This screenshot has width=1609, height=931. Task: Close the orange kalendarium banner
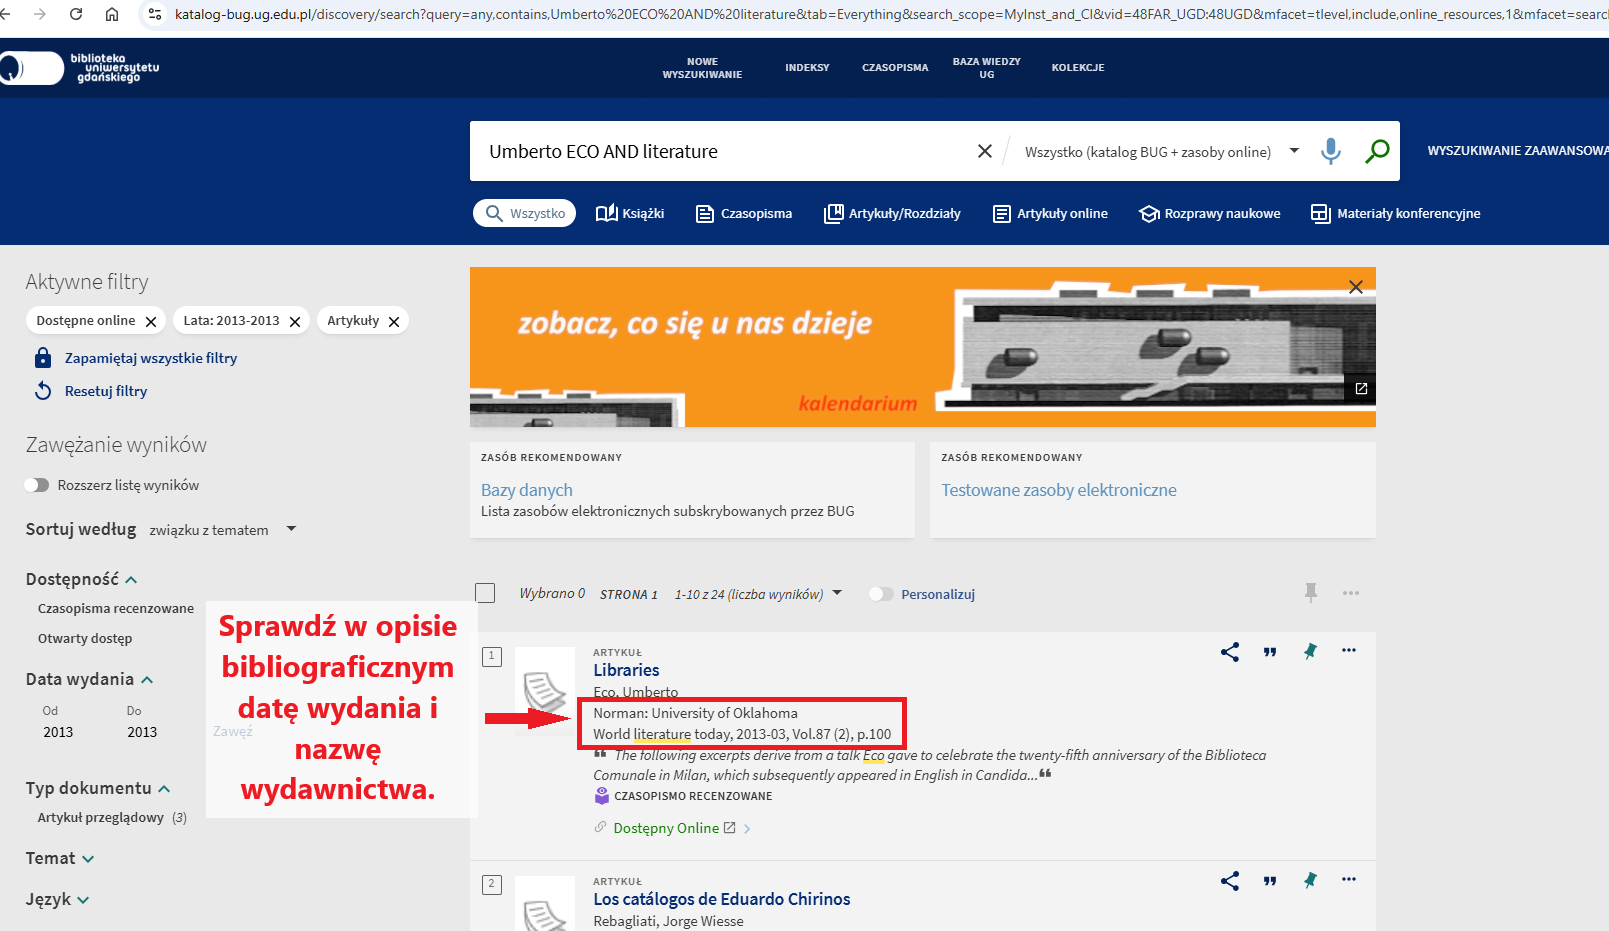pyautogui.click(x=1356, y=287)
